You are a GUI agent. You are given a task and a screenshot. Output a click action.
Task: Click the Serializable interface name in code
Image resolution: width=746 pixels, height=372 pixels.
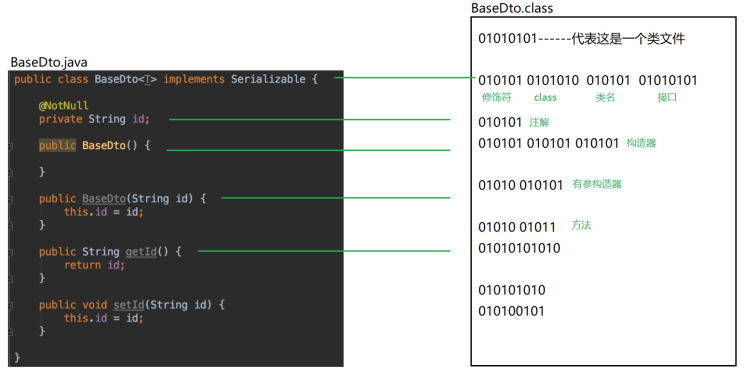[268, 79]
